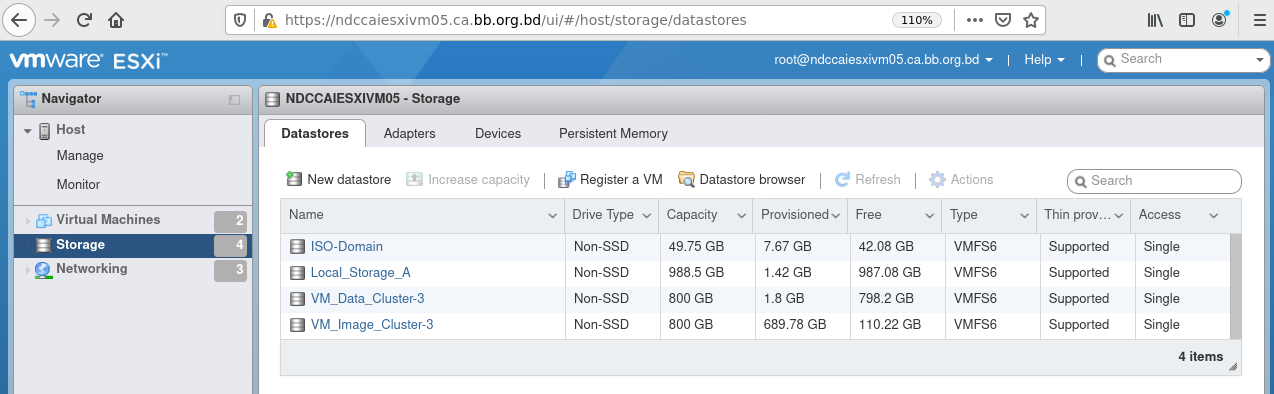This screenshot has height=394, width=1274.
Task: Open the Free column dropdown arrow
Action: click(930, 216)
